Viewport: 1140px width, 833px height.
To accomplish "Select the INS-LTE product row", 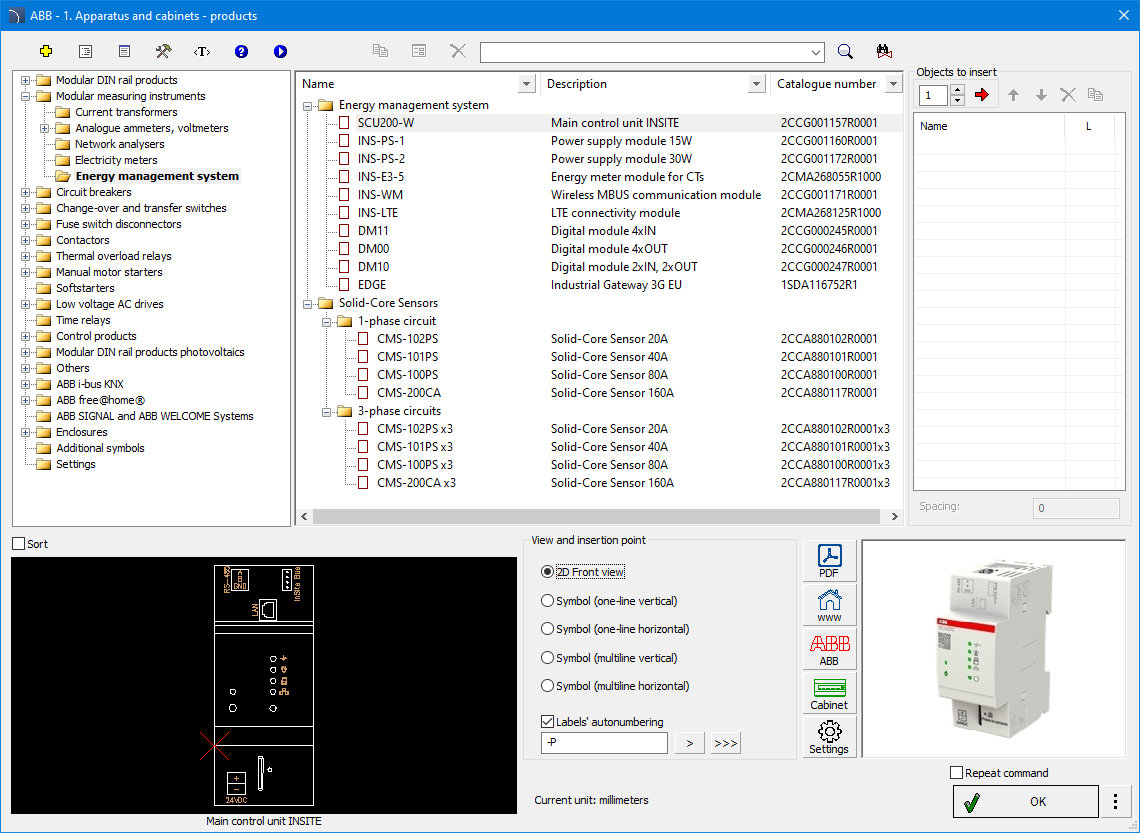I will pos(380,213).
